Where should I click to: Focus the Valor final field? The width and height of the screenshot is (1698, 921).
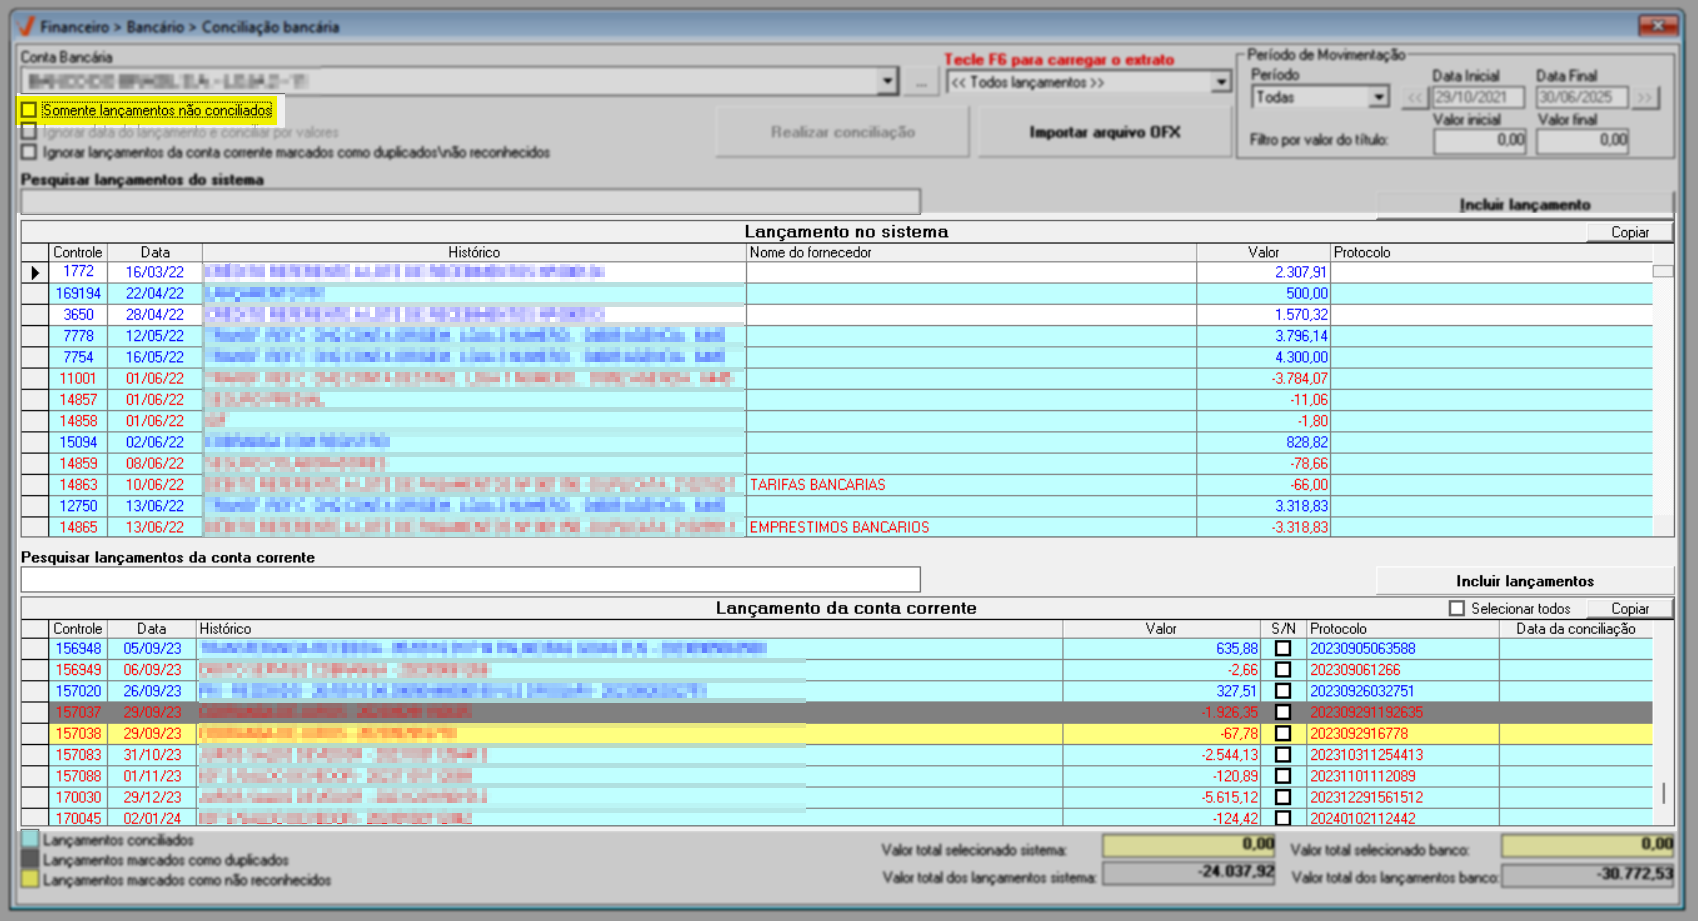1583,141
